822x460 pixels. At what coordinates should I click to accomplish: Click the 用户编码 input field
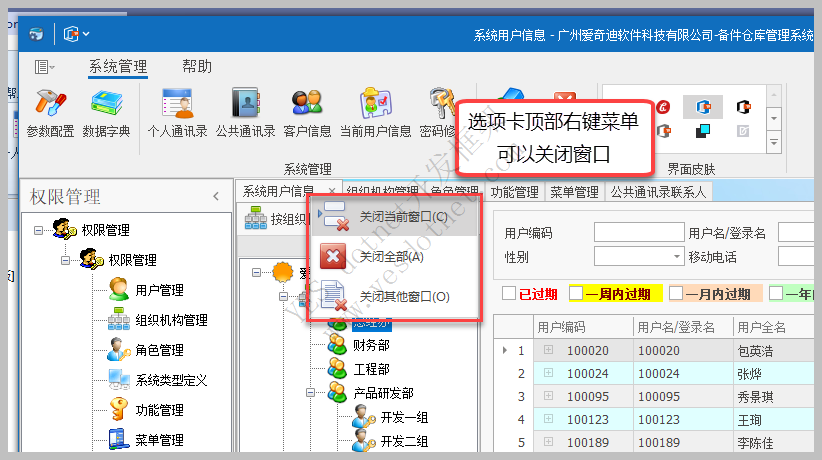(x=638, y=233)
